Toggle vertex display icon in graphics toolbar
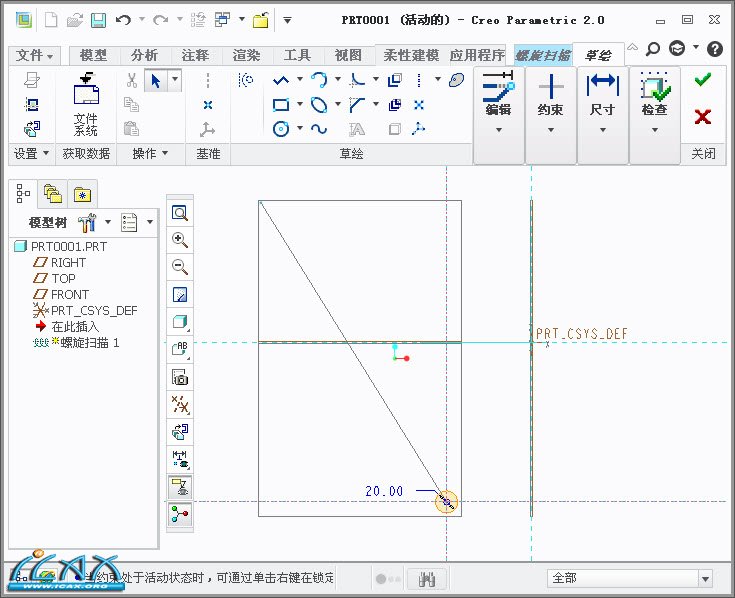This screenshot has width=735, height=598. click(x=180, y=515)
